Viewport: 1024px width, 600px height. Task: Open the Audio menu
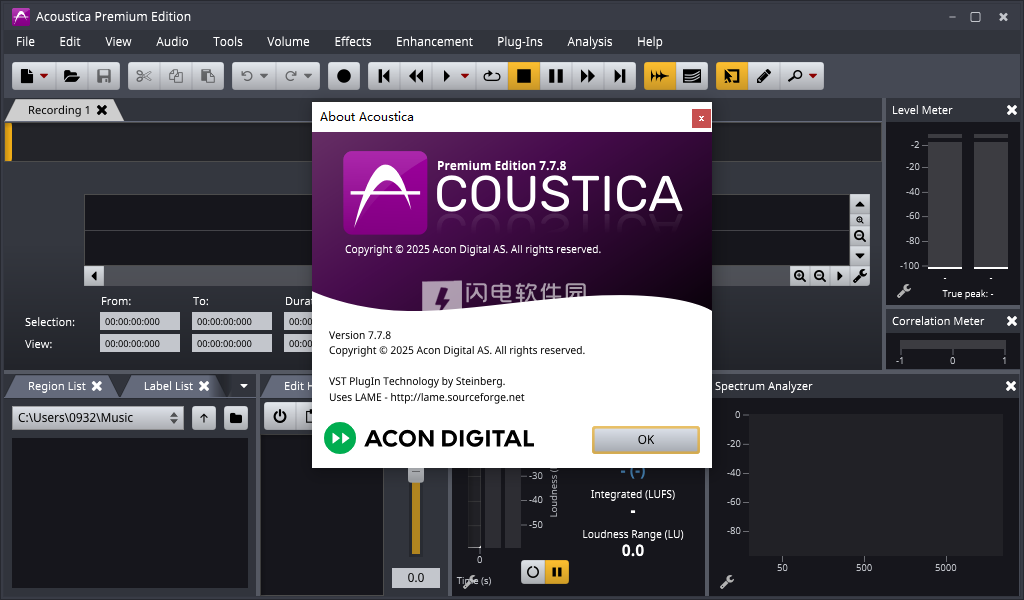coord(172,42)
